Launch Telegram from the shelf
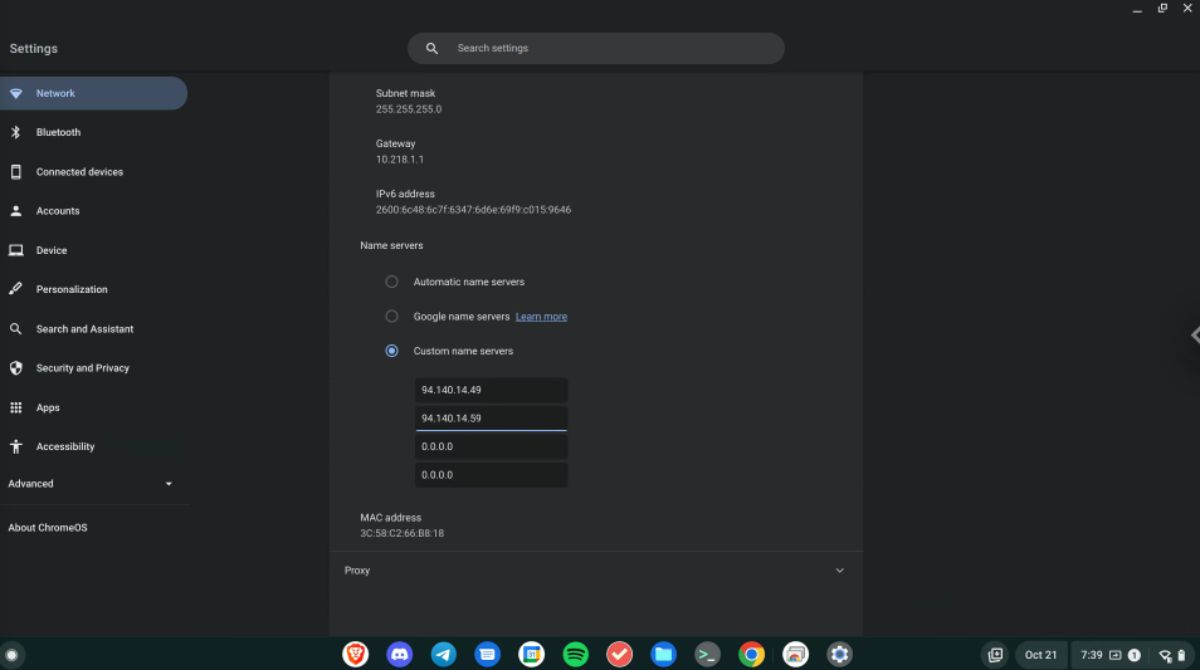This screenshot has height=670, width=1200. tap(444, 654)
